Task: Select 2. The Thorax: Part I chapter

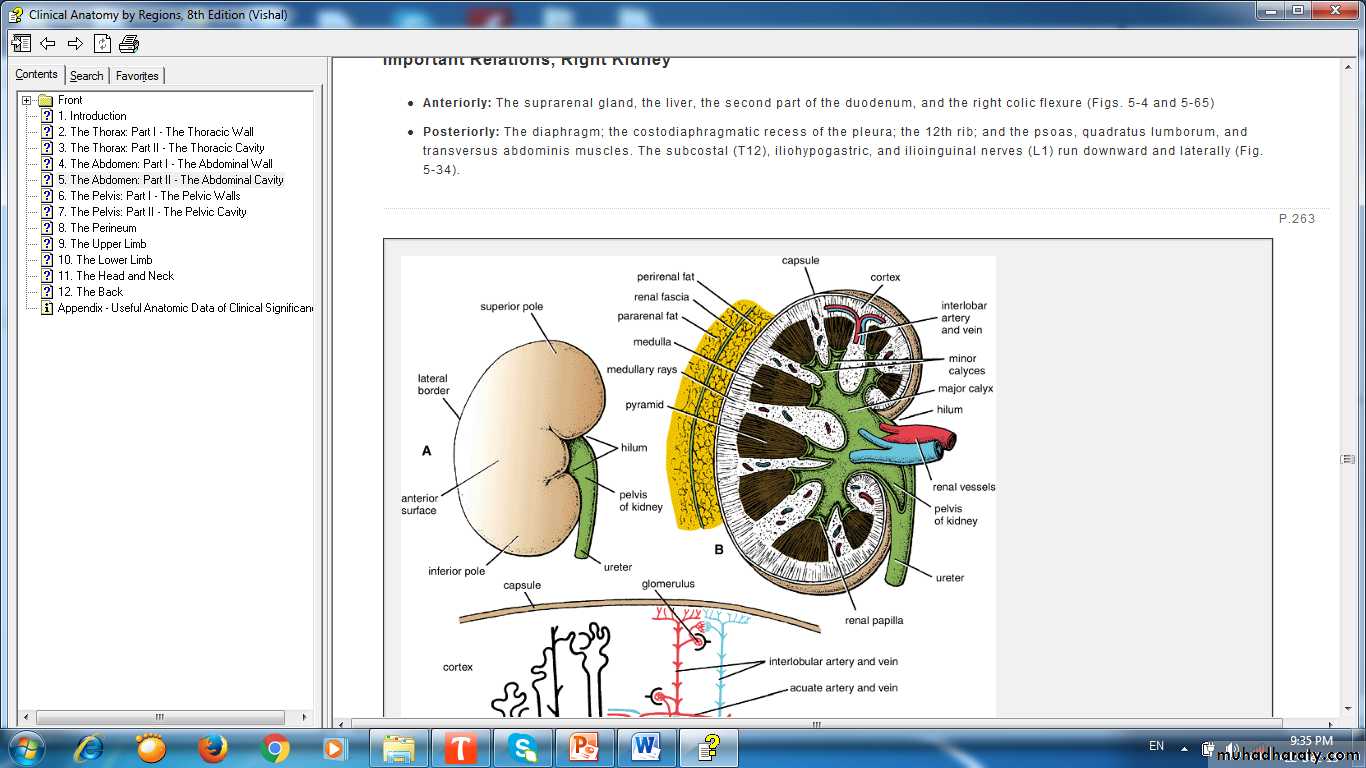Action: pos(155,132)
